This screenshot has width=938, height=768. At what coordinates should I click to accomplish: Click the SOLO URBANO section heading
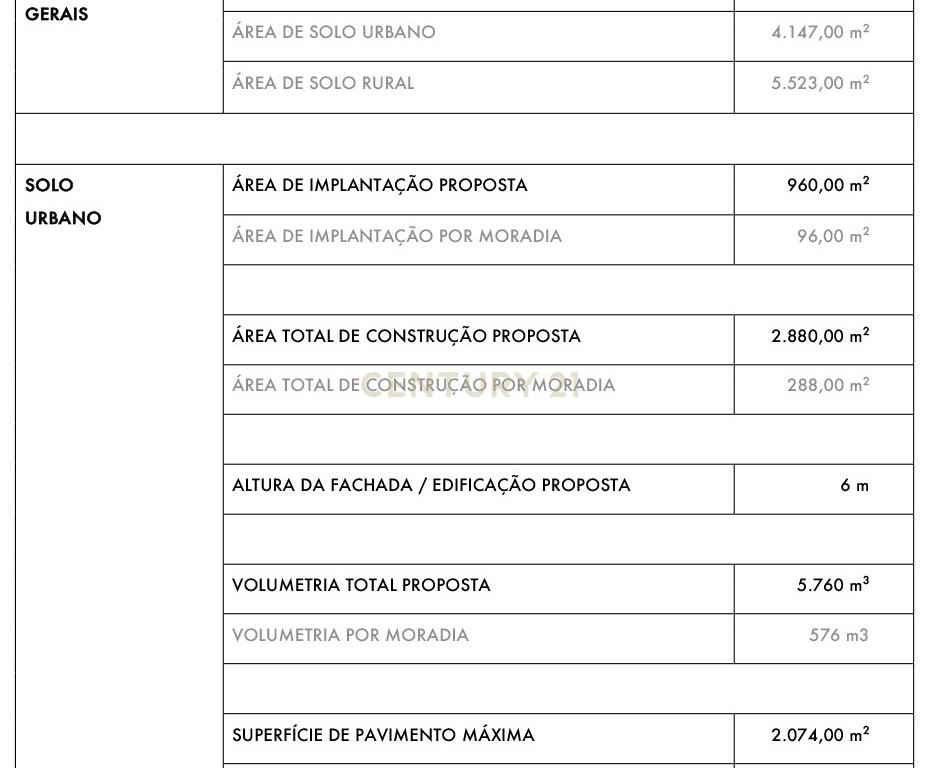tap(62, 201)
